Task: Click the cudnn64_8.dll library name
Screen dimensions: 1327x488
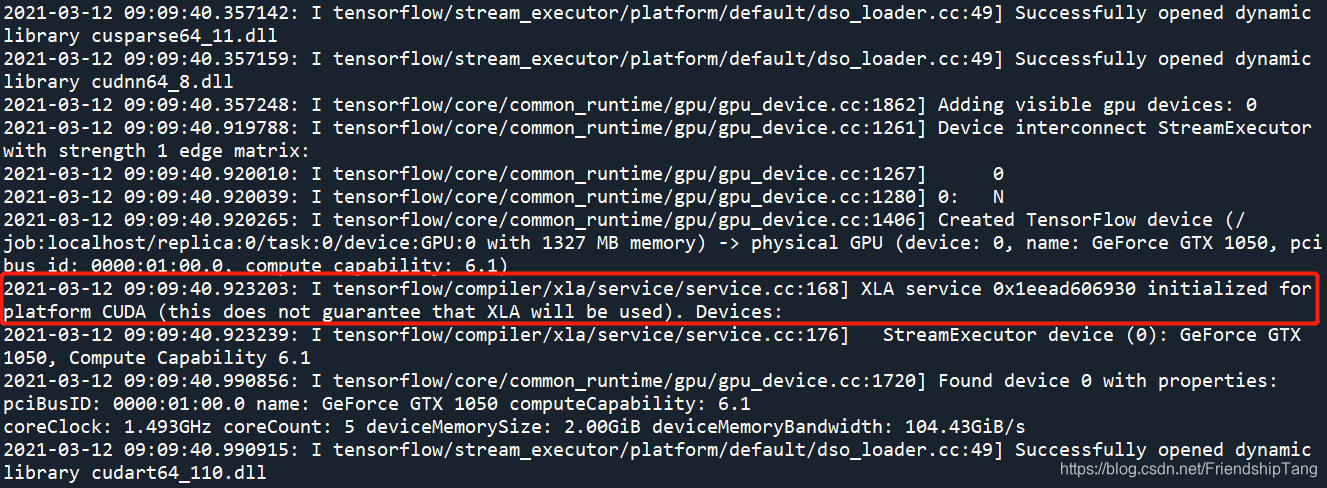Action: tap(156, 81)
